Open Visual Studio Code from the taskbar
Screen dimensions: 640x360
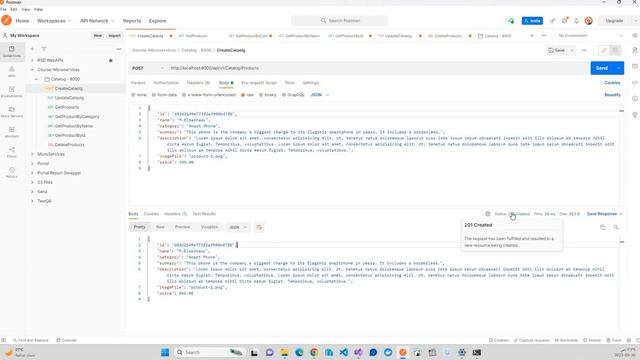[x=344, y=352]
